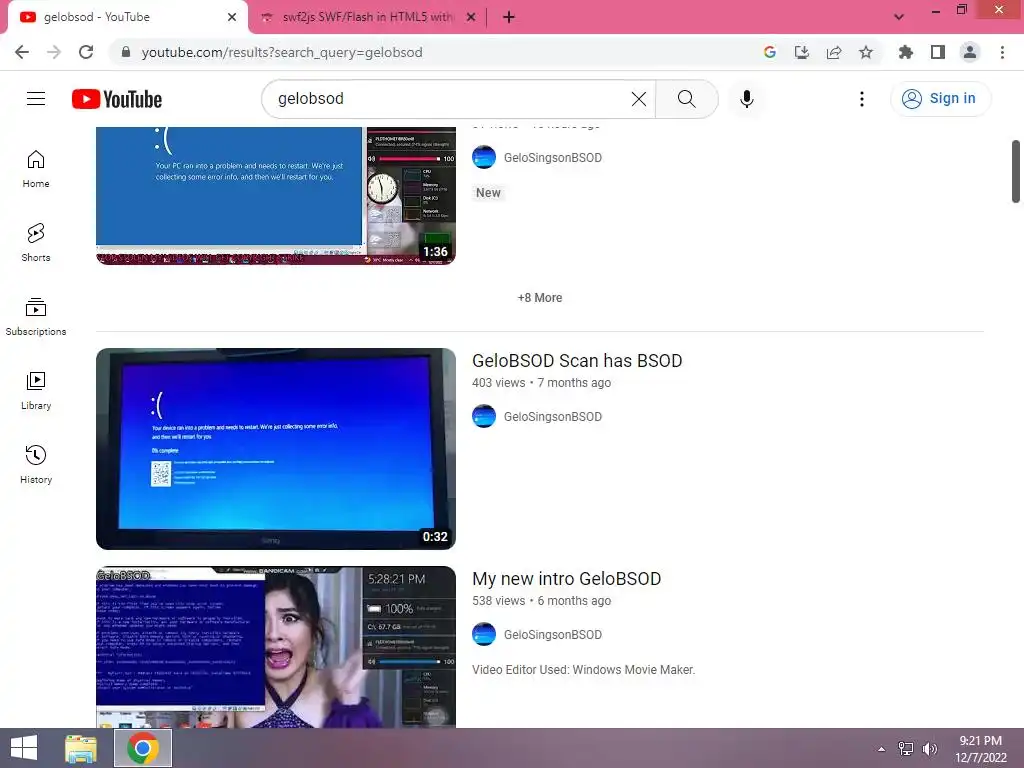View site info via lock icon
This screenshot has width=1024, height=768.
pos(126,52)
